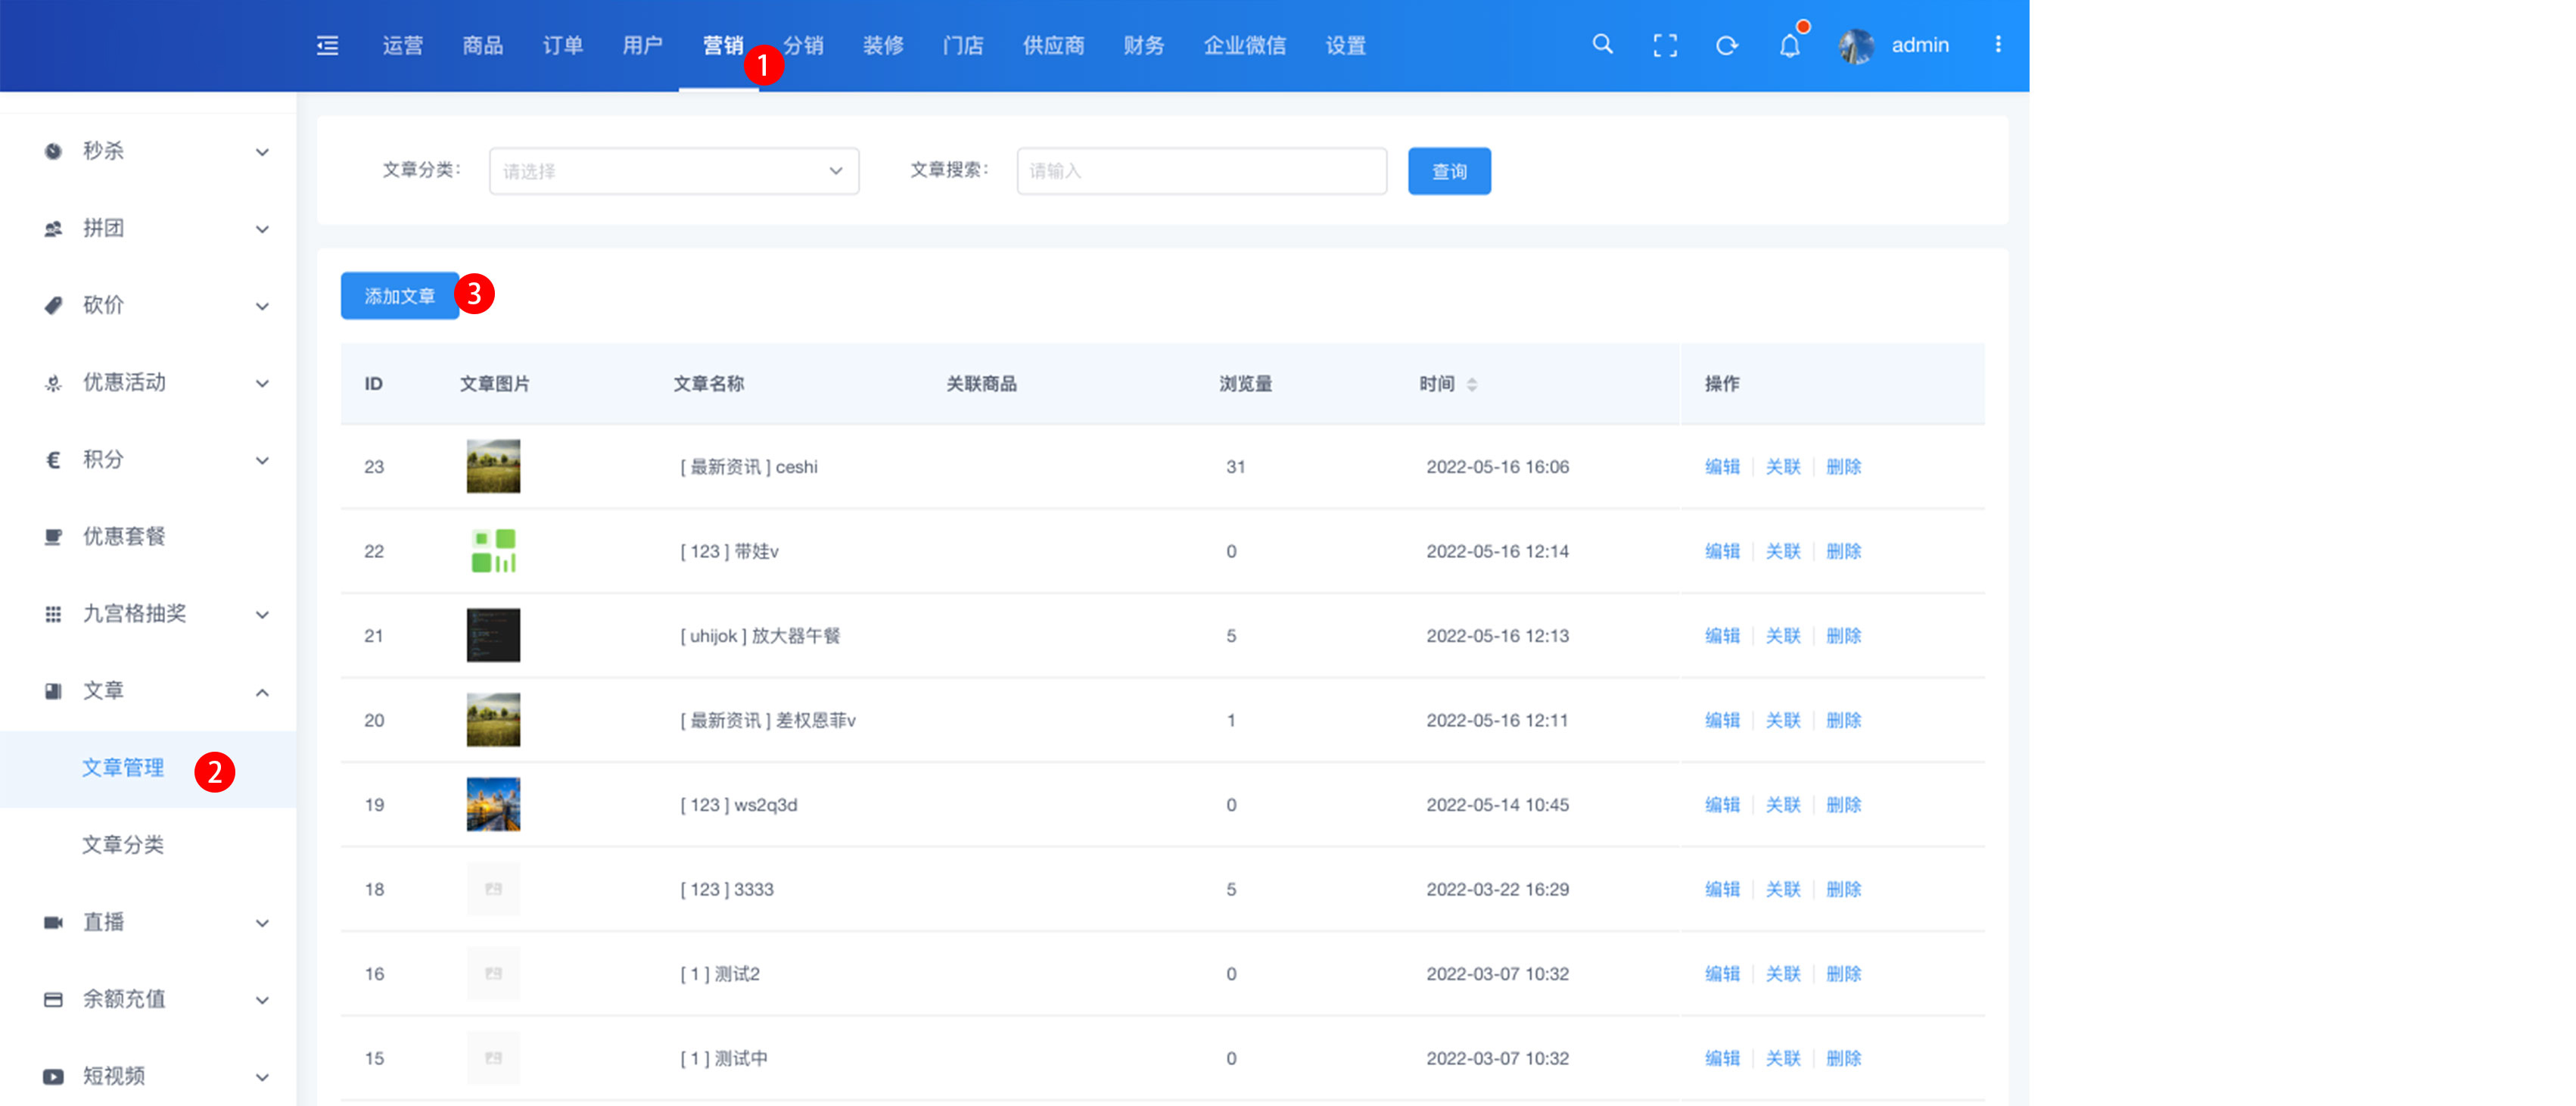Click the admin avatar image
2576x1106 pixels.
coord(1856,46)
